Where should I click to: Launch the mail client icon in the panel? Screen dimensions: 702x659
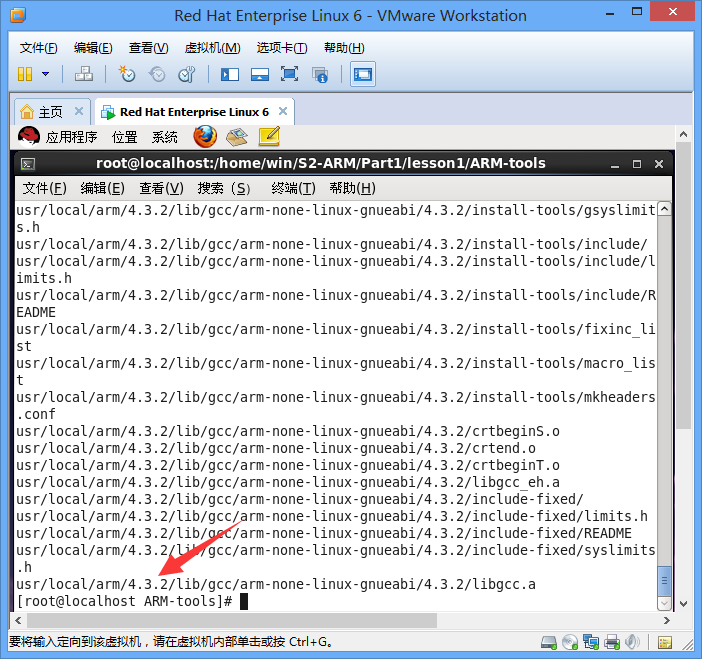pyautogui.click(x=237, y=137)
